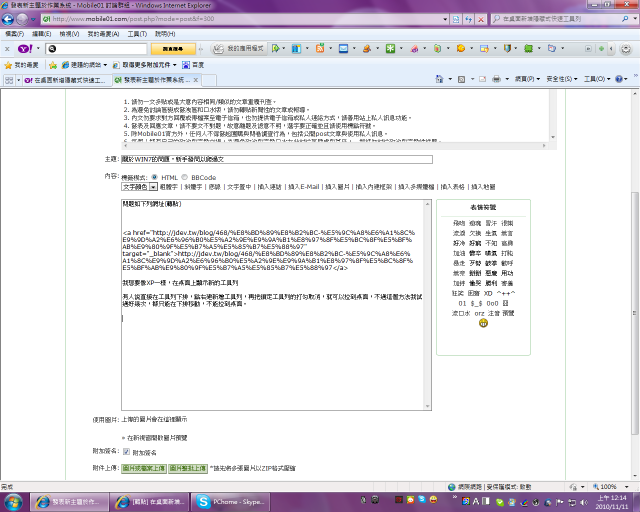Close the Yahoo toolbar with its X
This screenshot has width=640, height=512.
point(7,49)
